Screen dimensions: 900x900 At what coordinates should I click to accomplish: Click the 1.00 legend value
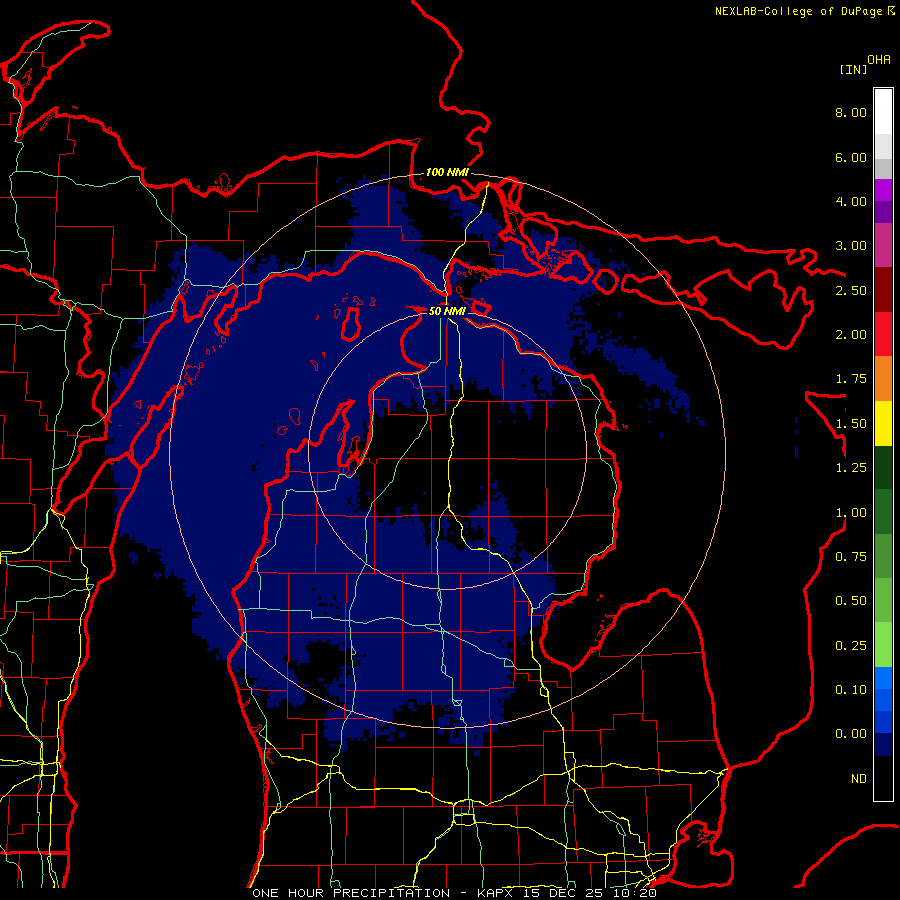pos(851,513)
